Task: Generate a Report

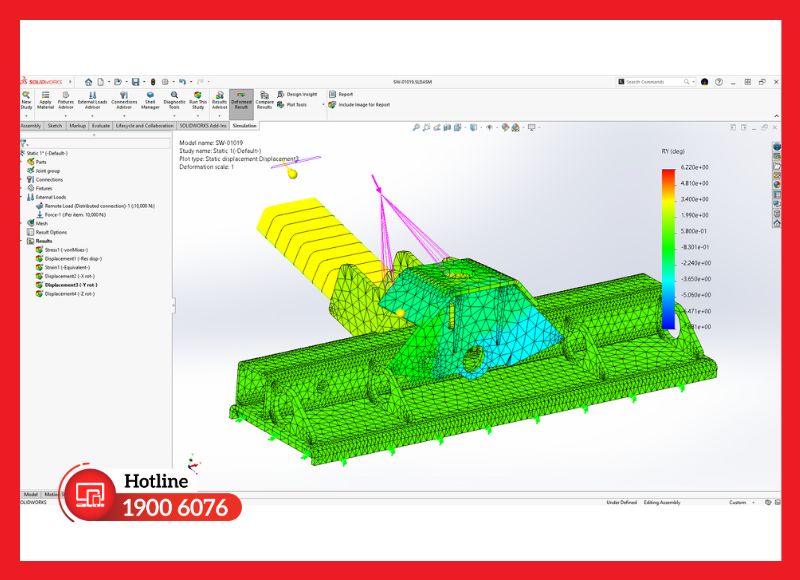Action: point(341,94)
